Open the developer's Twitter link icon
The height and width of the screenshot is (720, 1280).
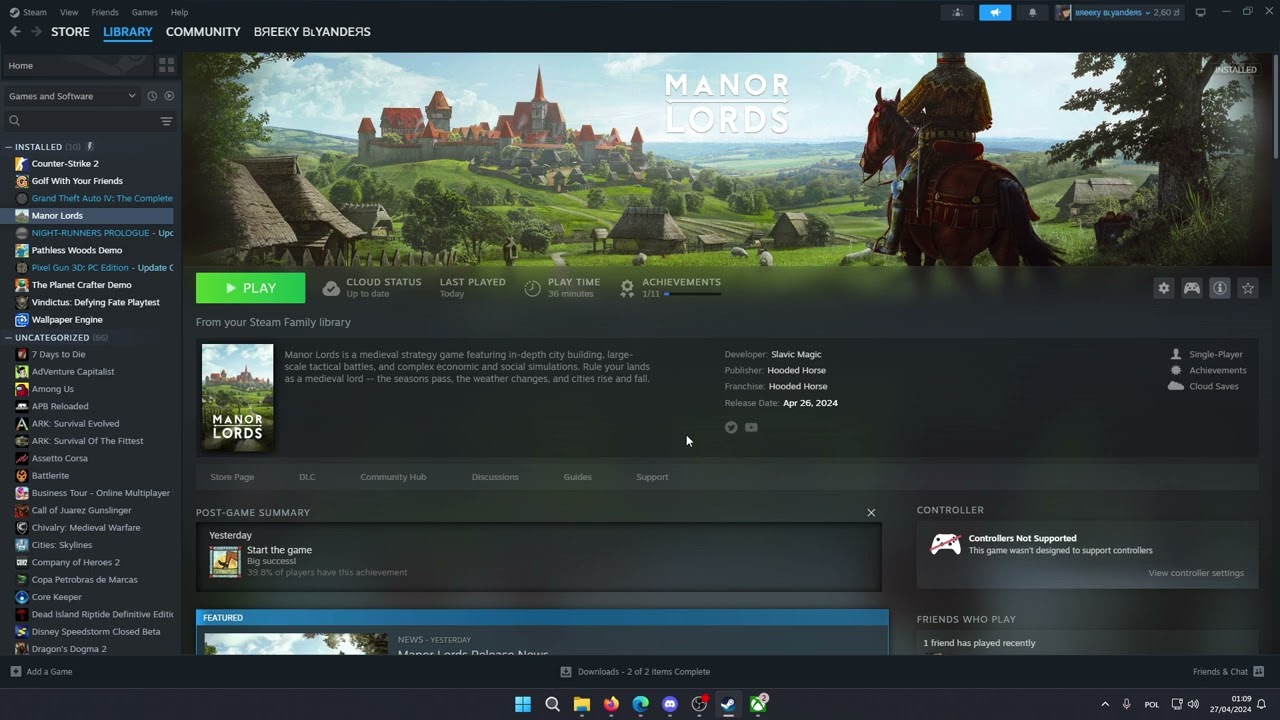coord(731,427)
